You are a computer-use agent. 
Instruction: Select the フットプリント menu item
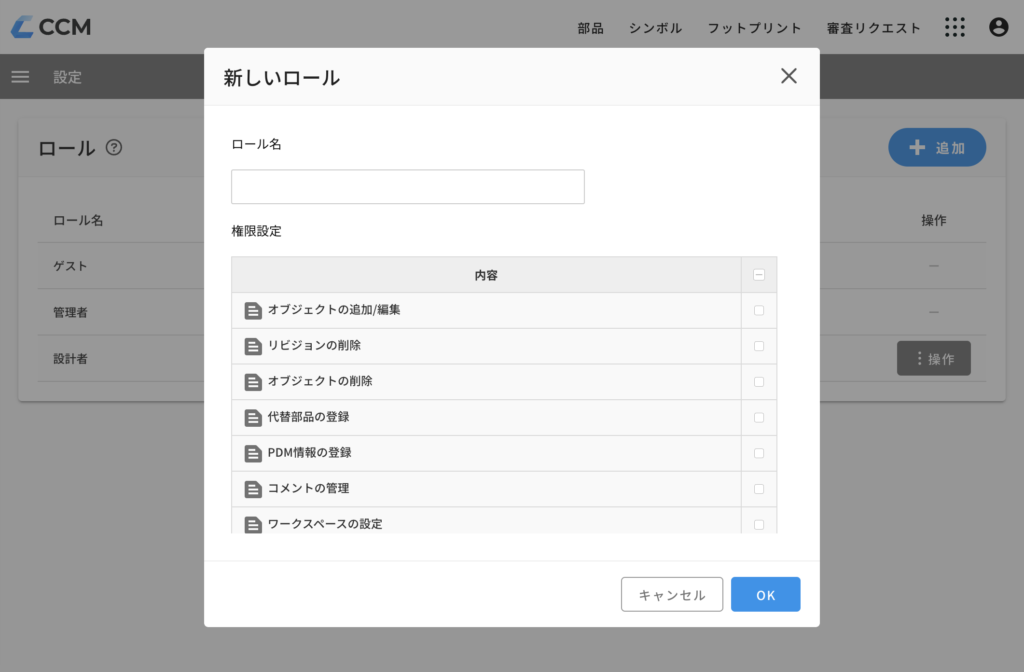pyautogui.click(x=755, y=28)
